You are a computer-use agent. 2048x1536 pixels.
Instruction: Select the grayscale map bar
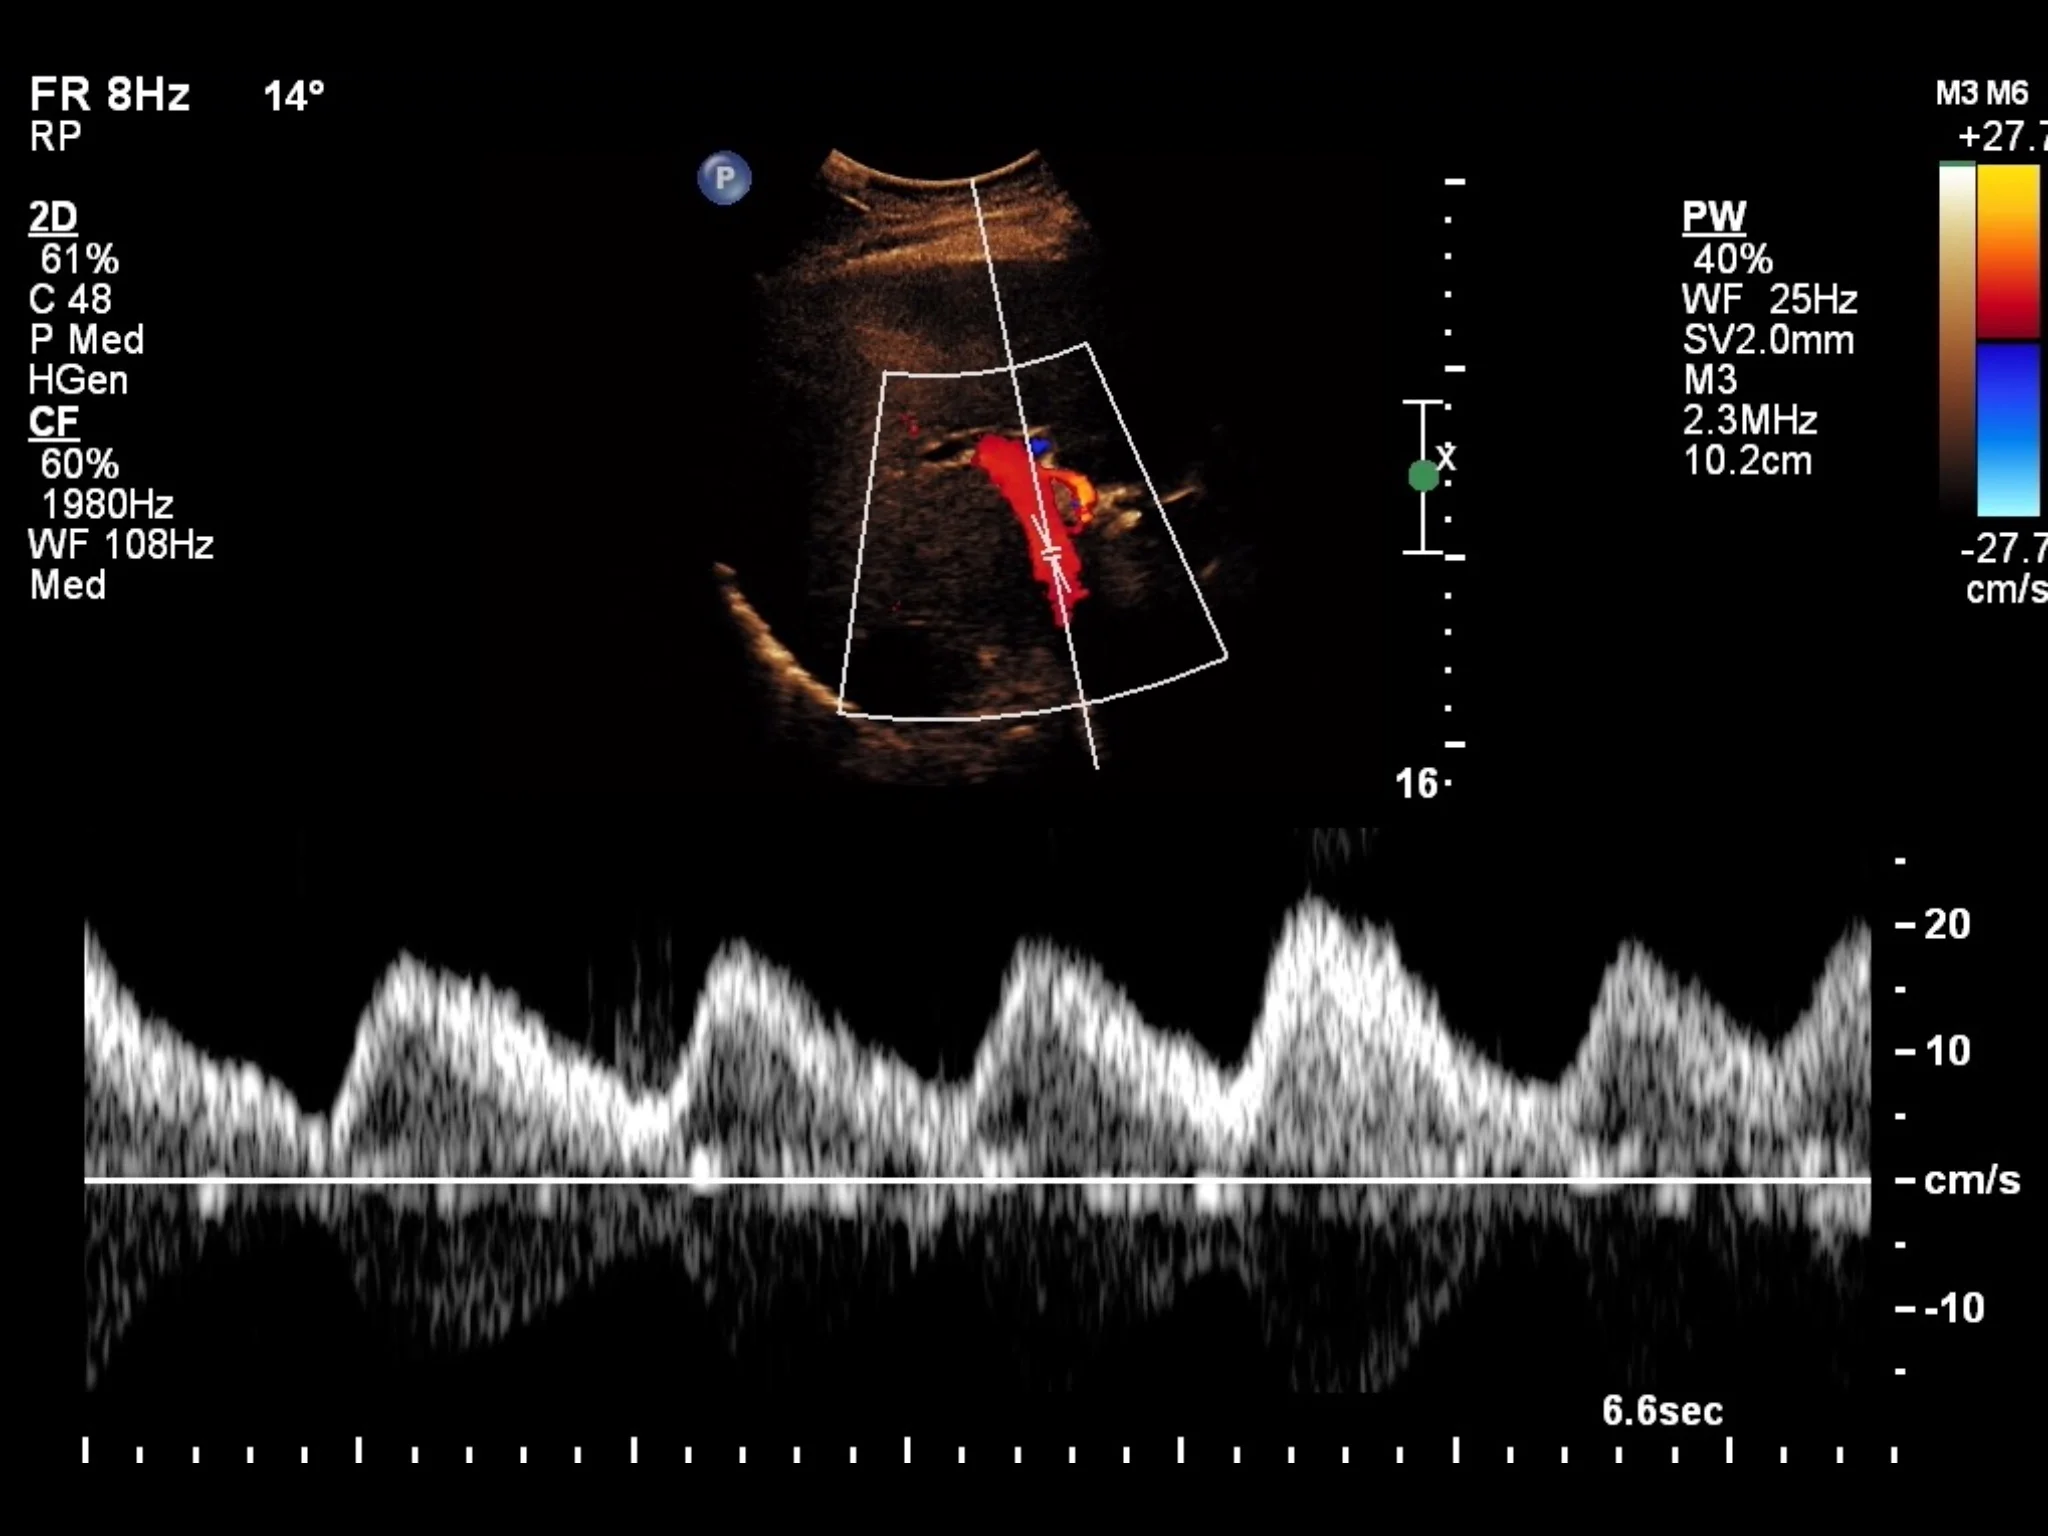coord(1957,340)
